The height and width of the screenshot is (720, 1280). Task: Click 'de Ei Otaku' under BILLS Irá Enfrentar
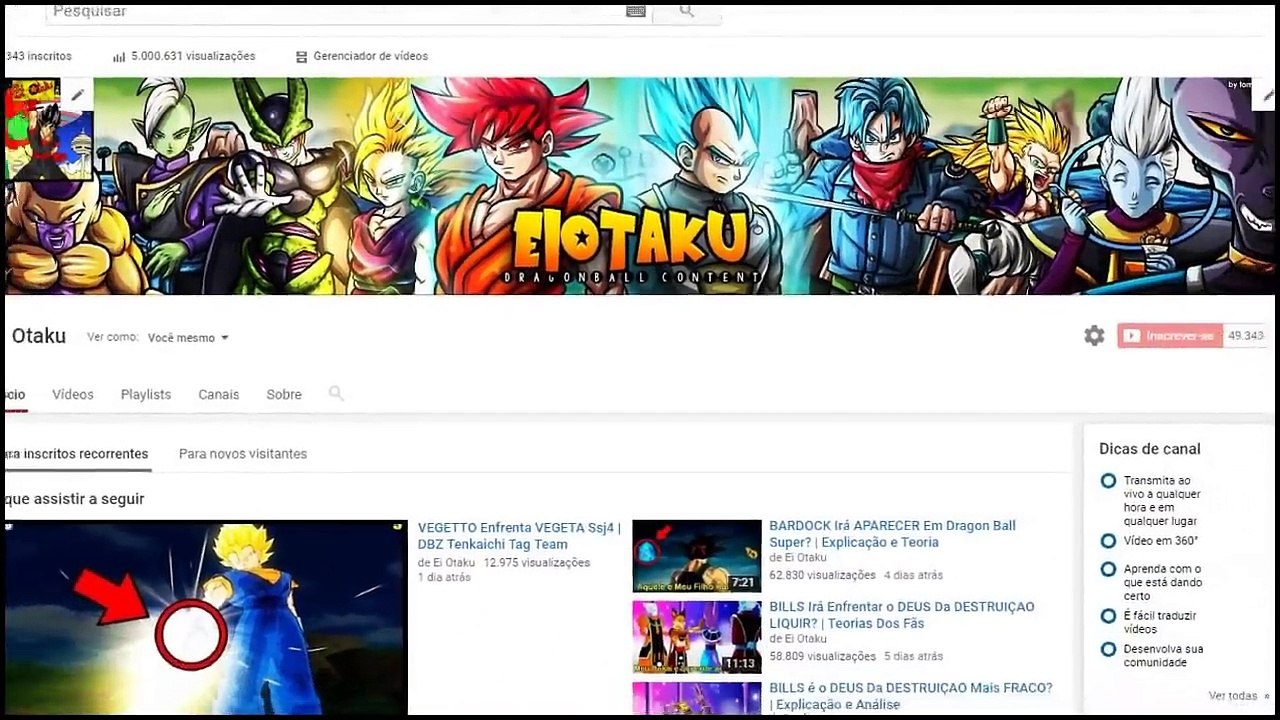798,639
